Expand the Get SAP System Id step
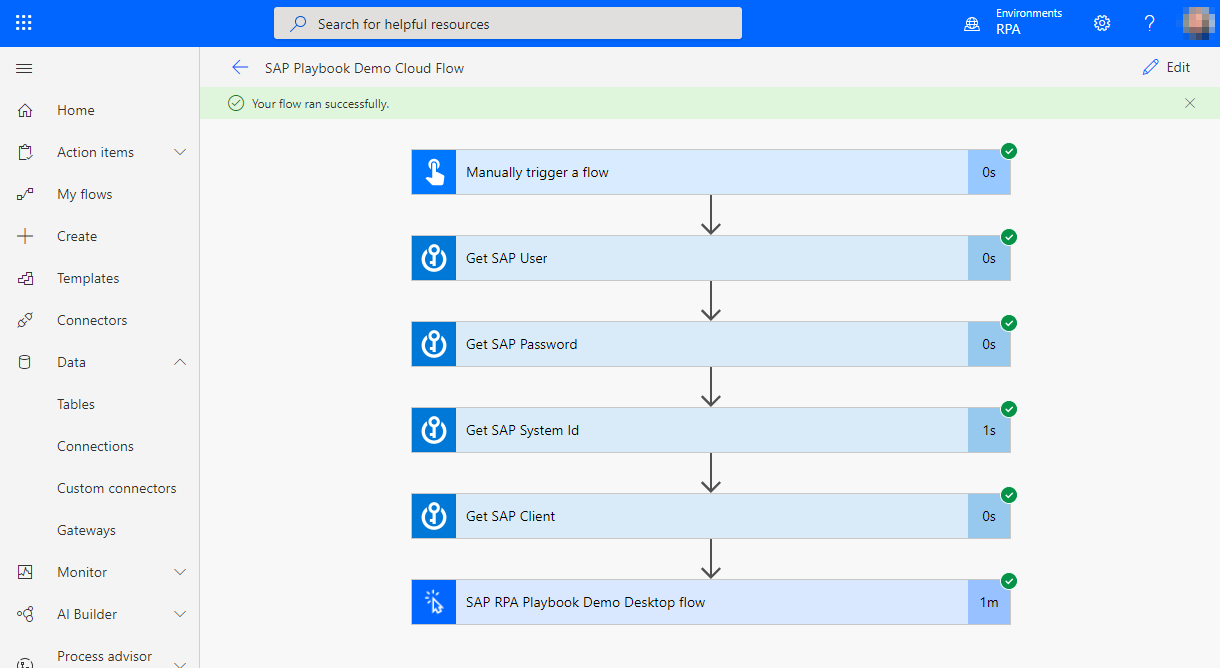 click(711, 430)
